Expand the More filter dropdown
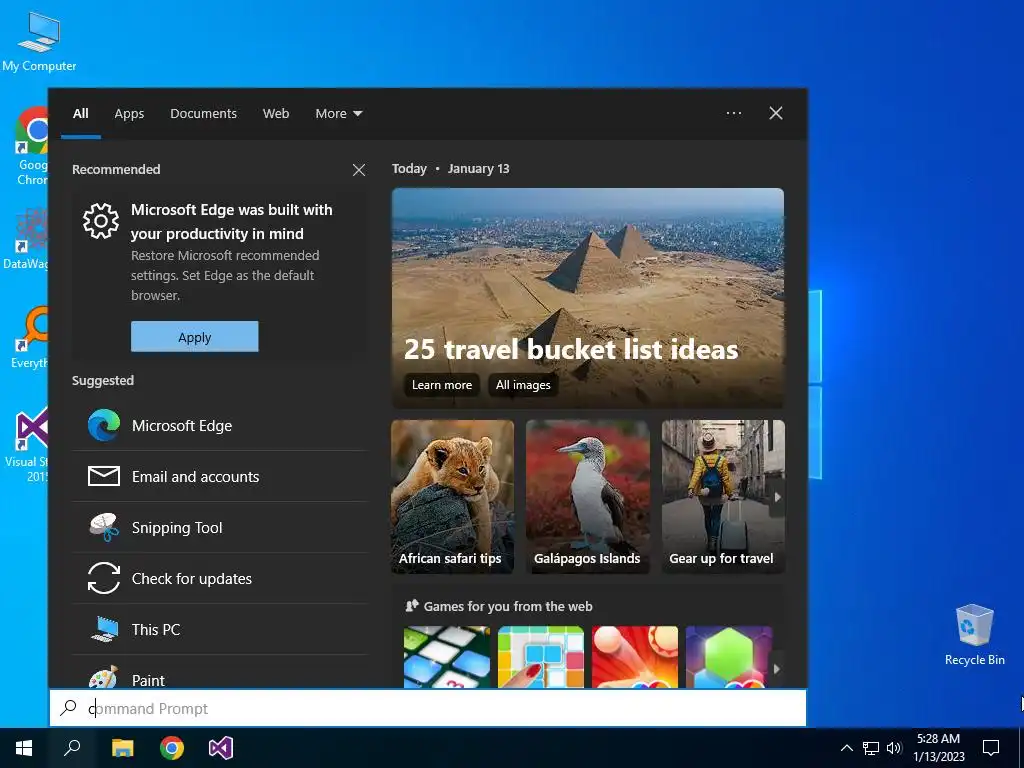Screen dimensions: 1024x768 (338, 114)
